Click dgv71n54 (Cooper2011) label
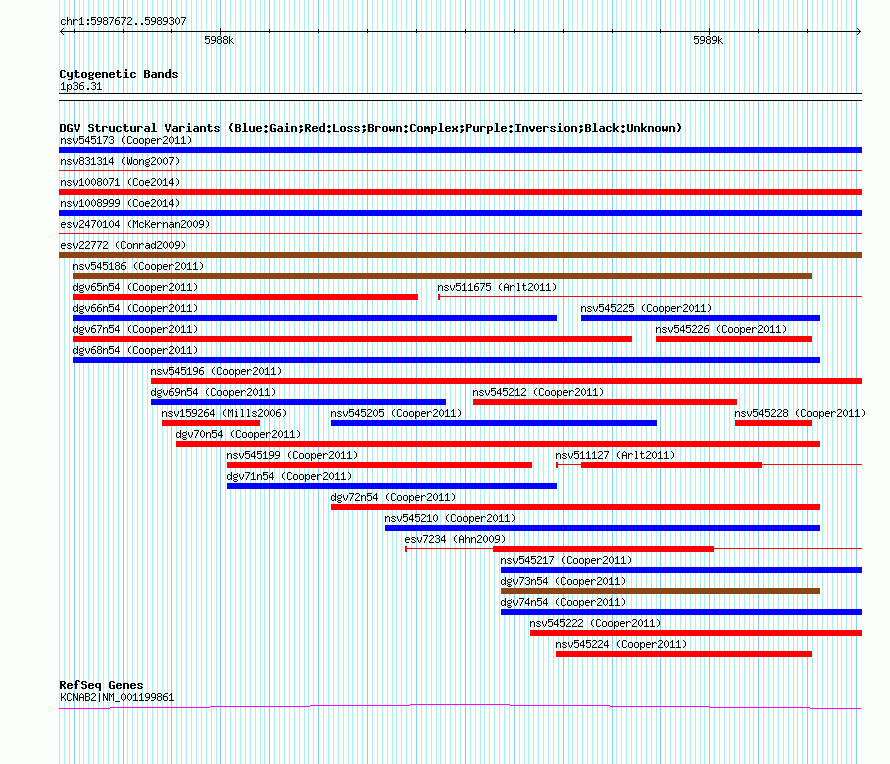 tap(289, 476)
